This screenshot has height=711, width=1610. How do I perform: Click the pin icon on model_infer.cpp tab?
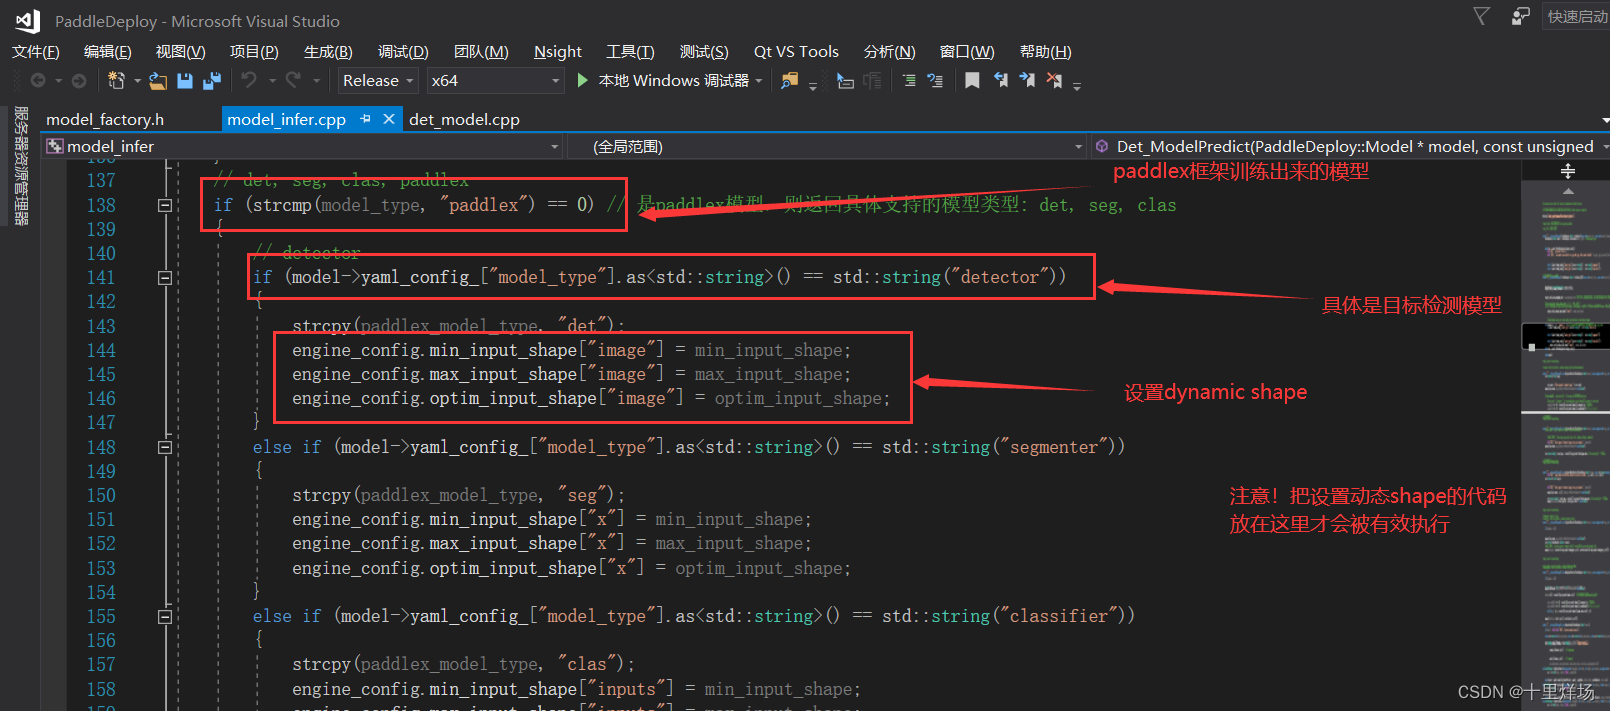click(x=365, y=119)
